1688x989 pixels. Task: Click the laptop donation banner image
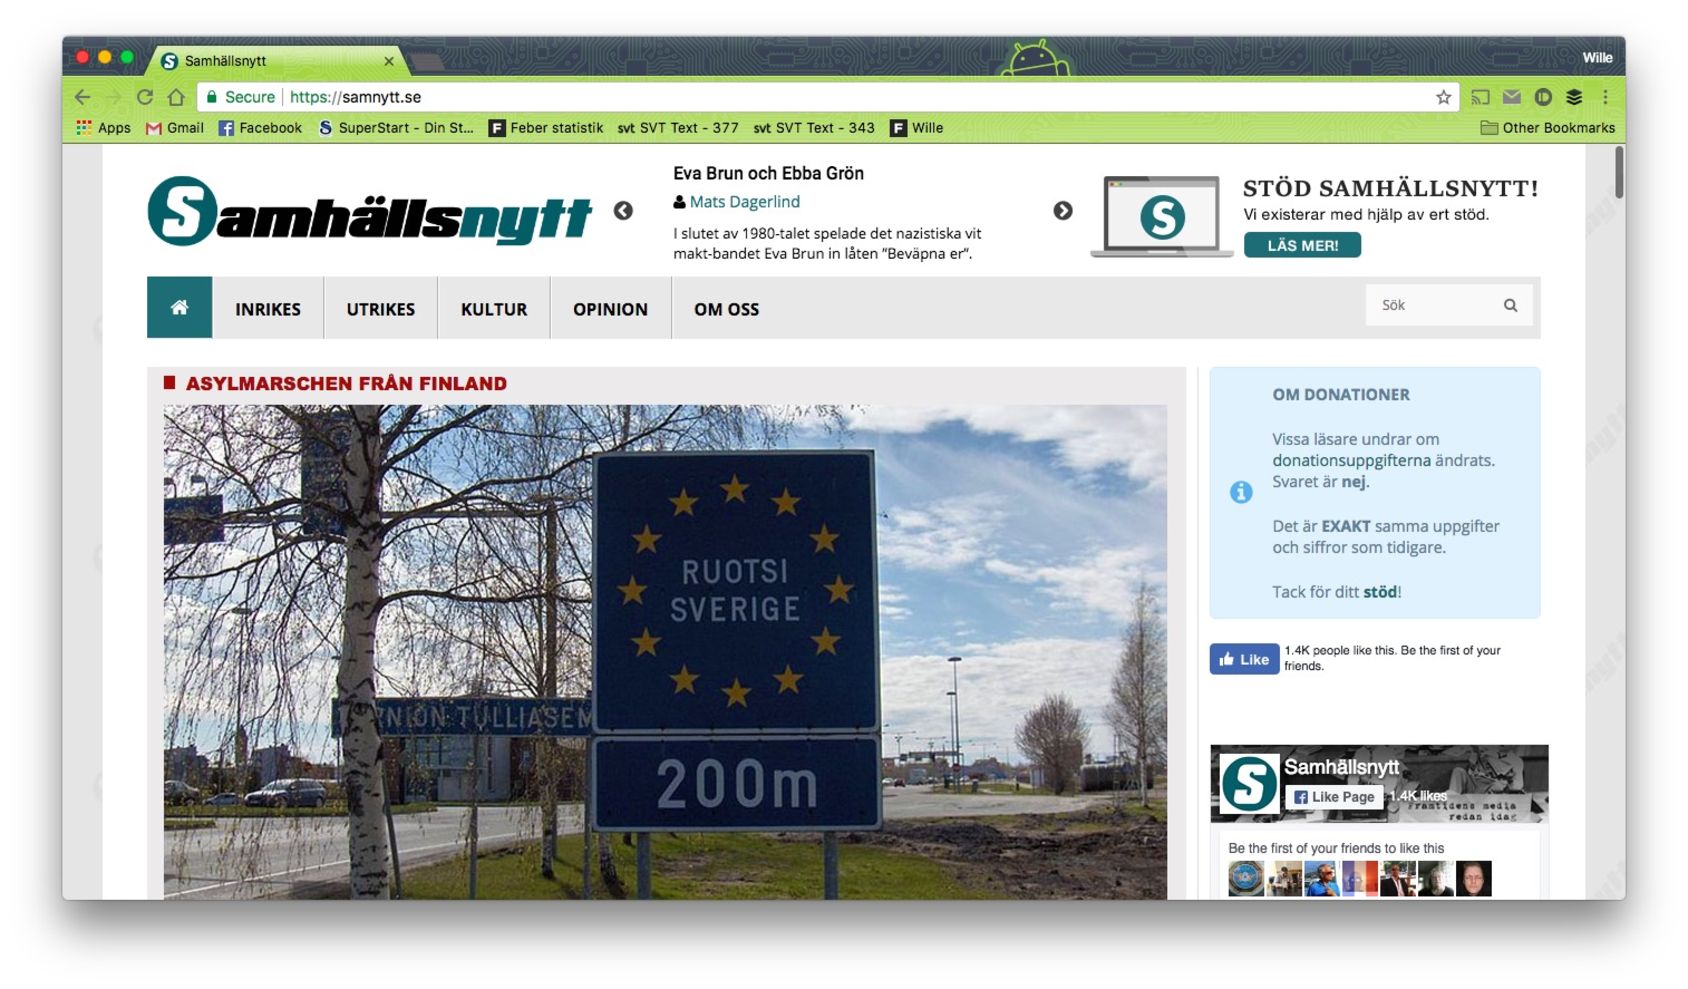click(x=1161, y=216)
